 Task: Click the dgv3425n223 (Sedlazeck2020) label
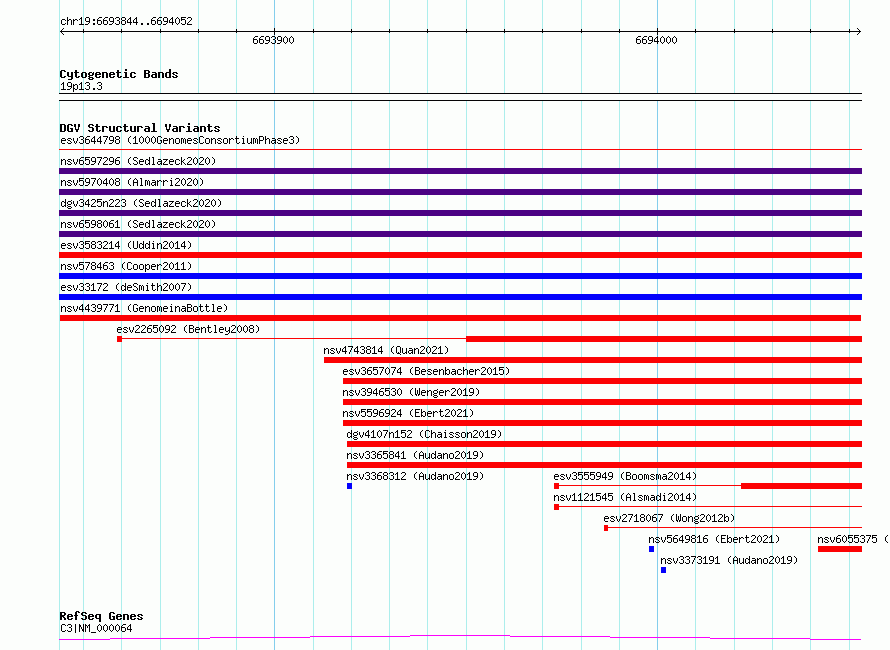point(141,203)
